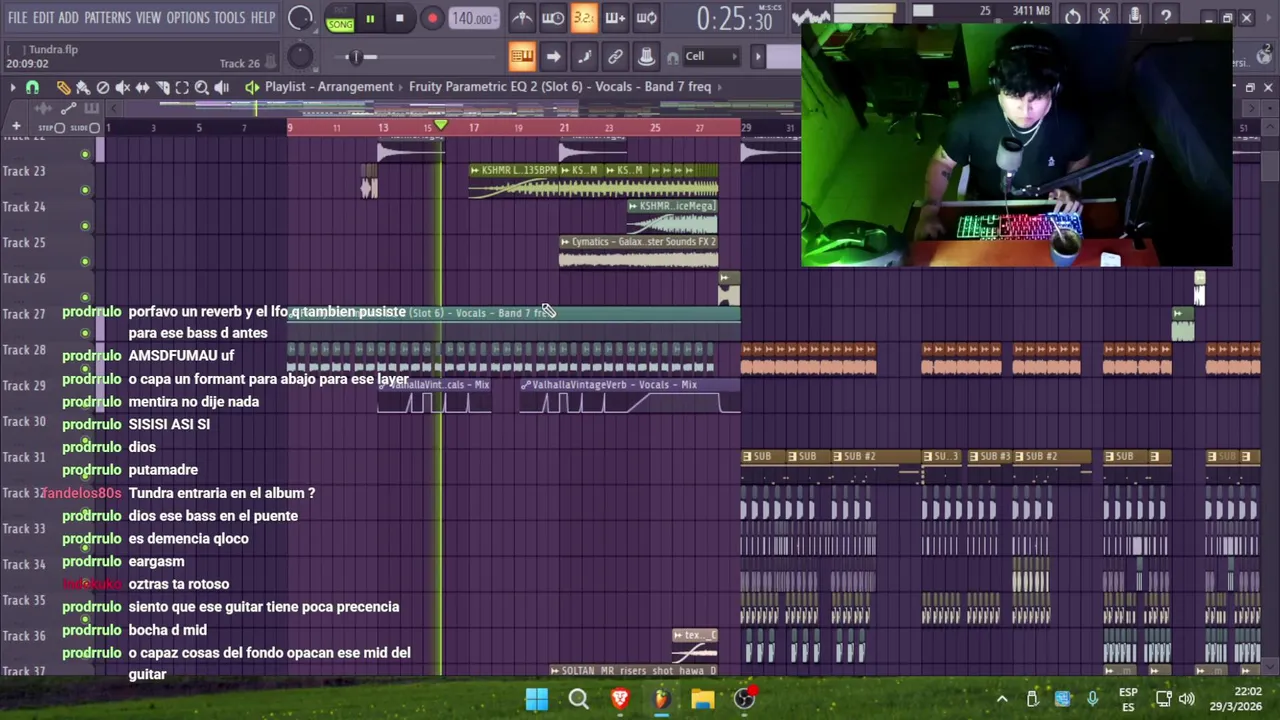Select the Zoom tool
This screenshot has width=1280, height=720.
point(202,87)
